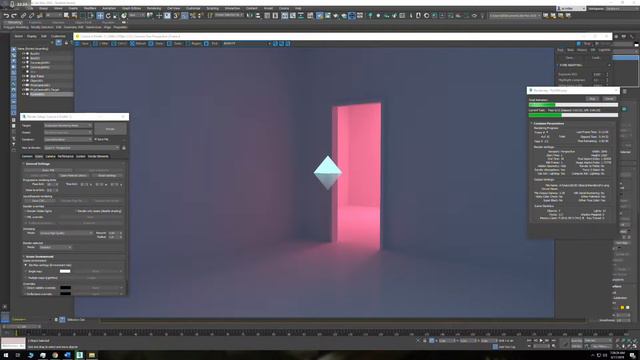Click Erase in Corona frame buffer toolbar
The height and width of the screenshot is (360, 640).
(157, 43)
